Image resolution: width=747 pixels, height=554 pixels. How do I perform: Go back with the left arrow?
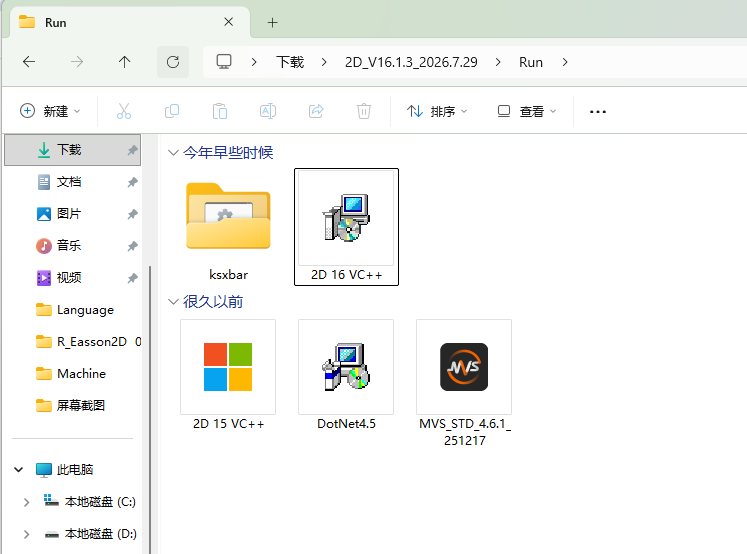(29, 62)
